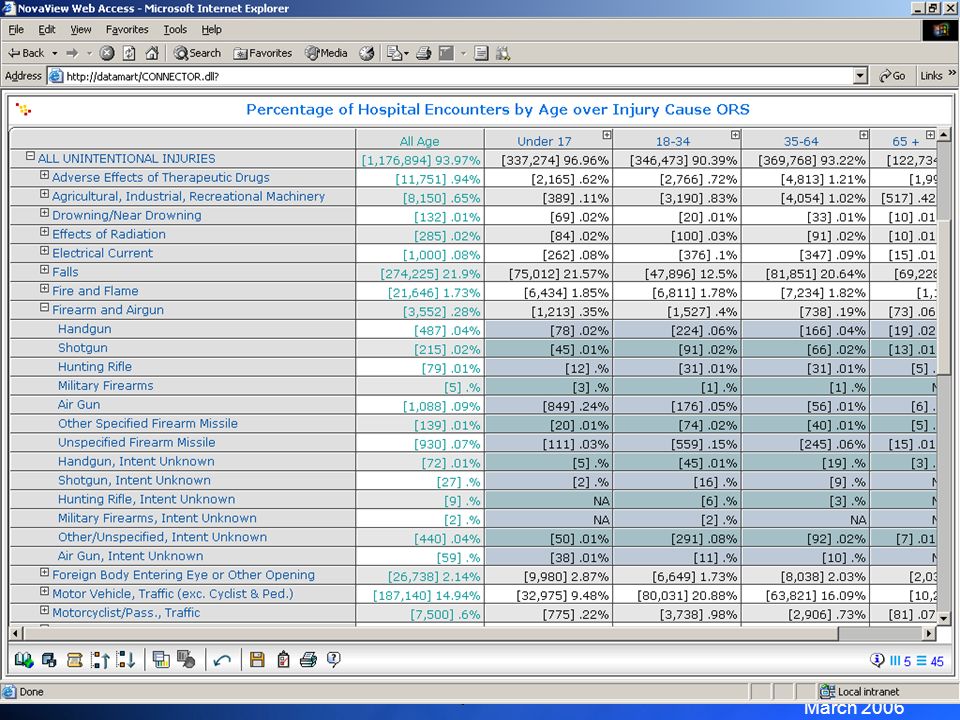Collapse the ALL UNINTENTIONAL INJURIES row
The image size is (960, 720).
pyautogui.click(x=30, y=157)
